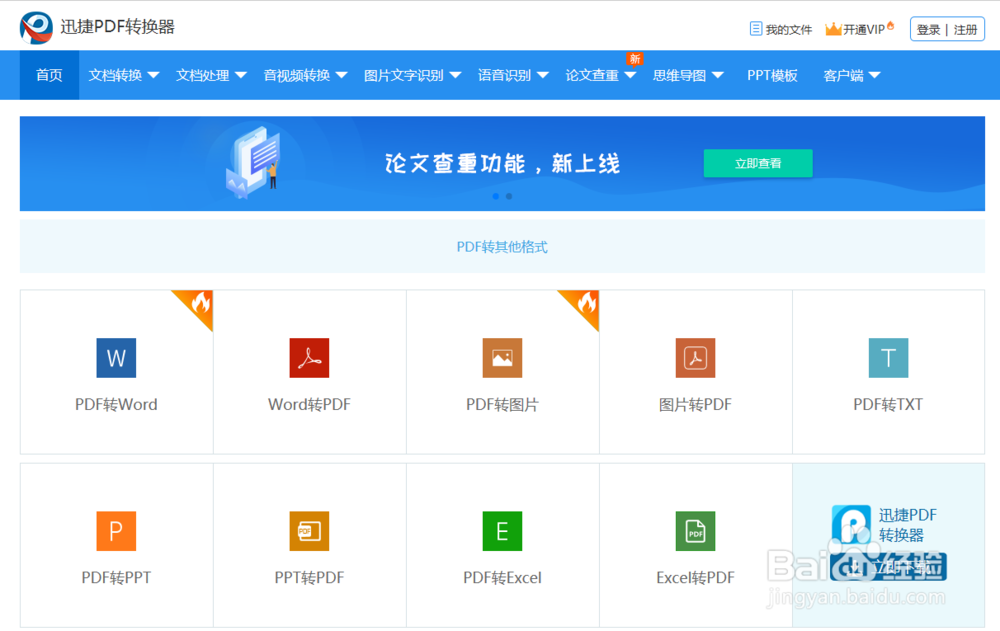Expand the arrow next to 文档转换

(153, 75)
